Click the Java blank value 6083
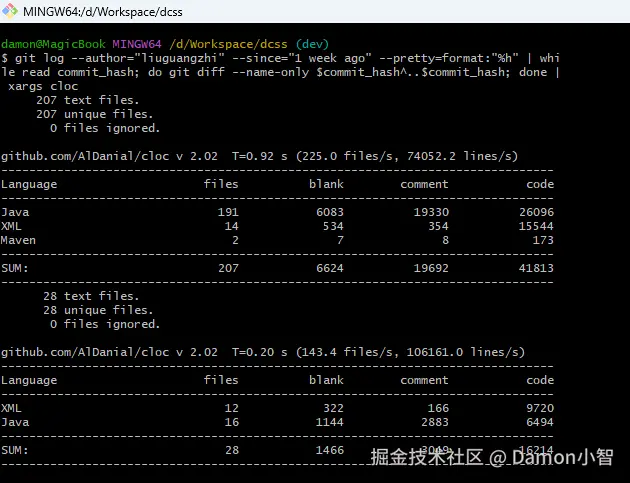 coord(330,212)
